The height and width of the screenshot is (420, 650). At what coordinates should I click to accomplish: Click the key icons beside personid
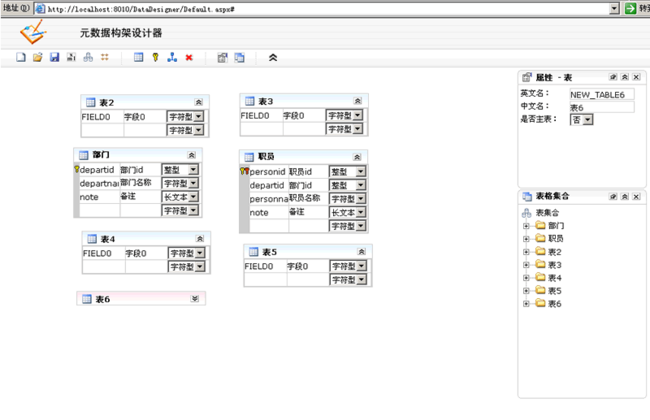pyautogui.click(x=245, y=171)
